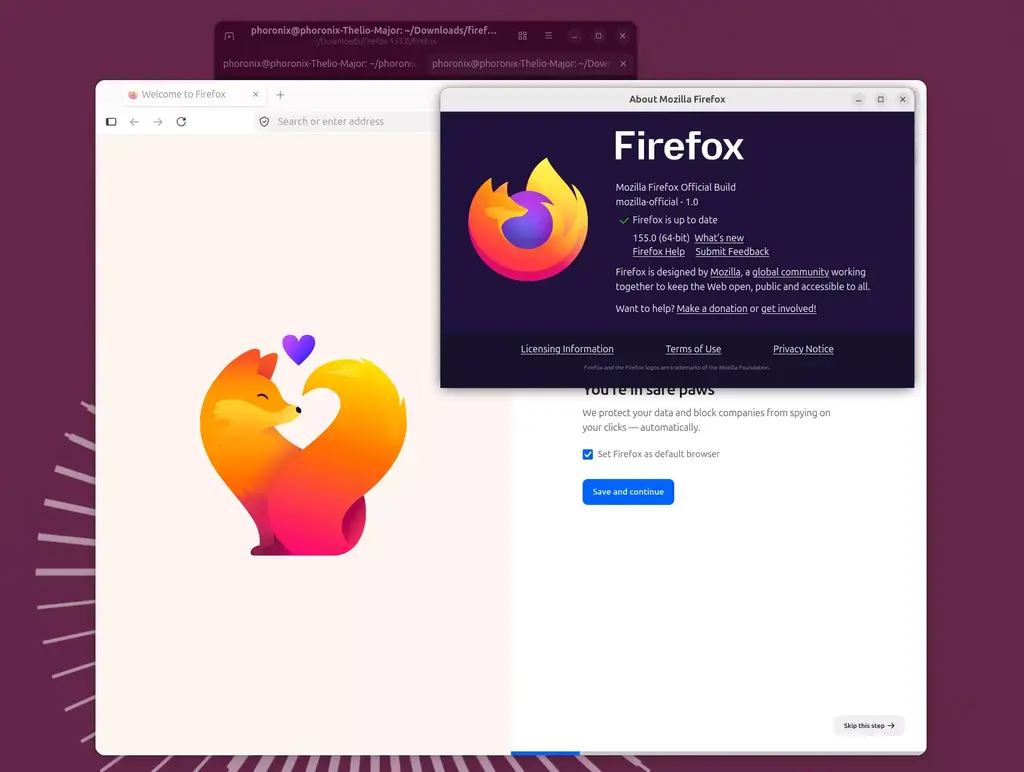The height and width of the screenshot is (772, 1024).
Task: Click the Firefox logo in About dialog
Action: coord(528,219)
